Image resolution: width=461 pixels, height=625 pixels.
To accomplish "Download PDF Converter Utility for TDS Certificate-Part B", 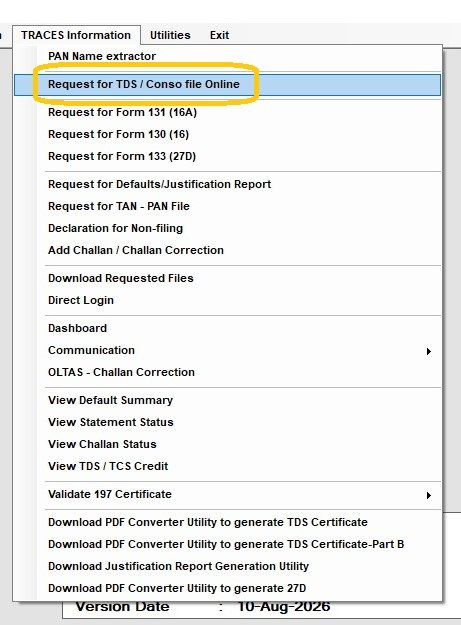I will point(228,544).
